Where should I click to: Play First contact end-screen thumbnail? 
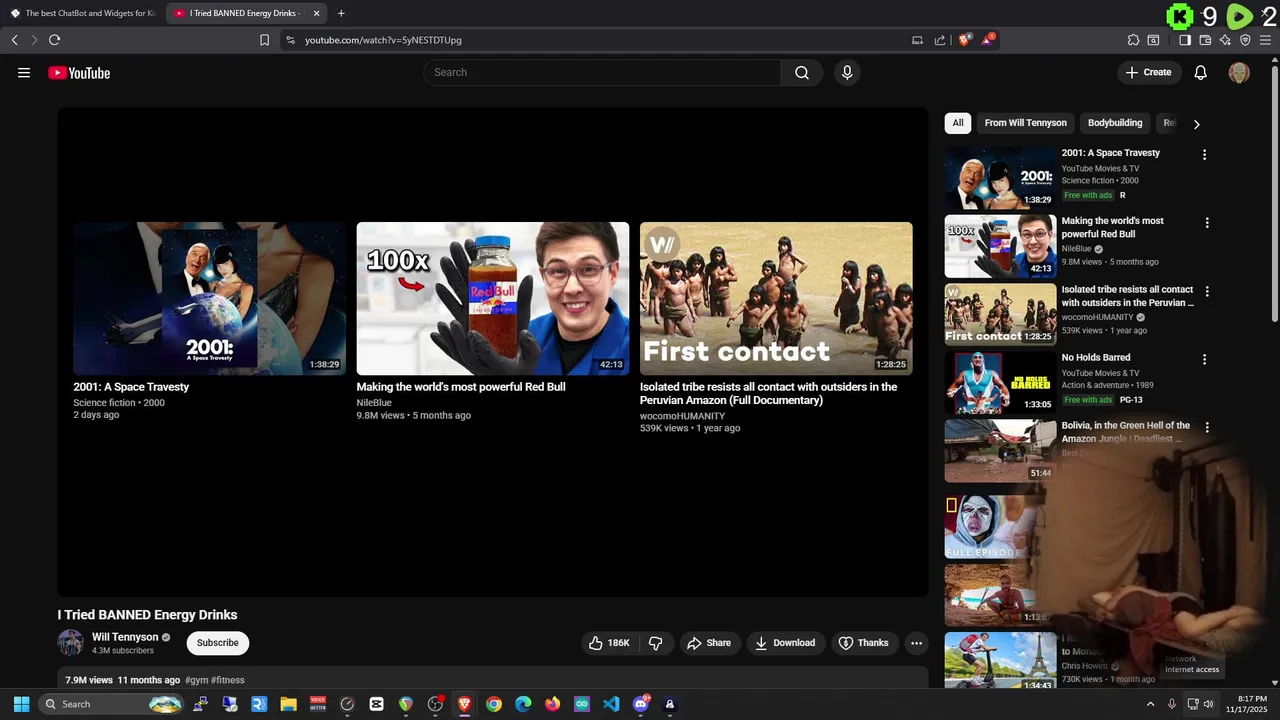[776, 298]
